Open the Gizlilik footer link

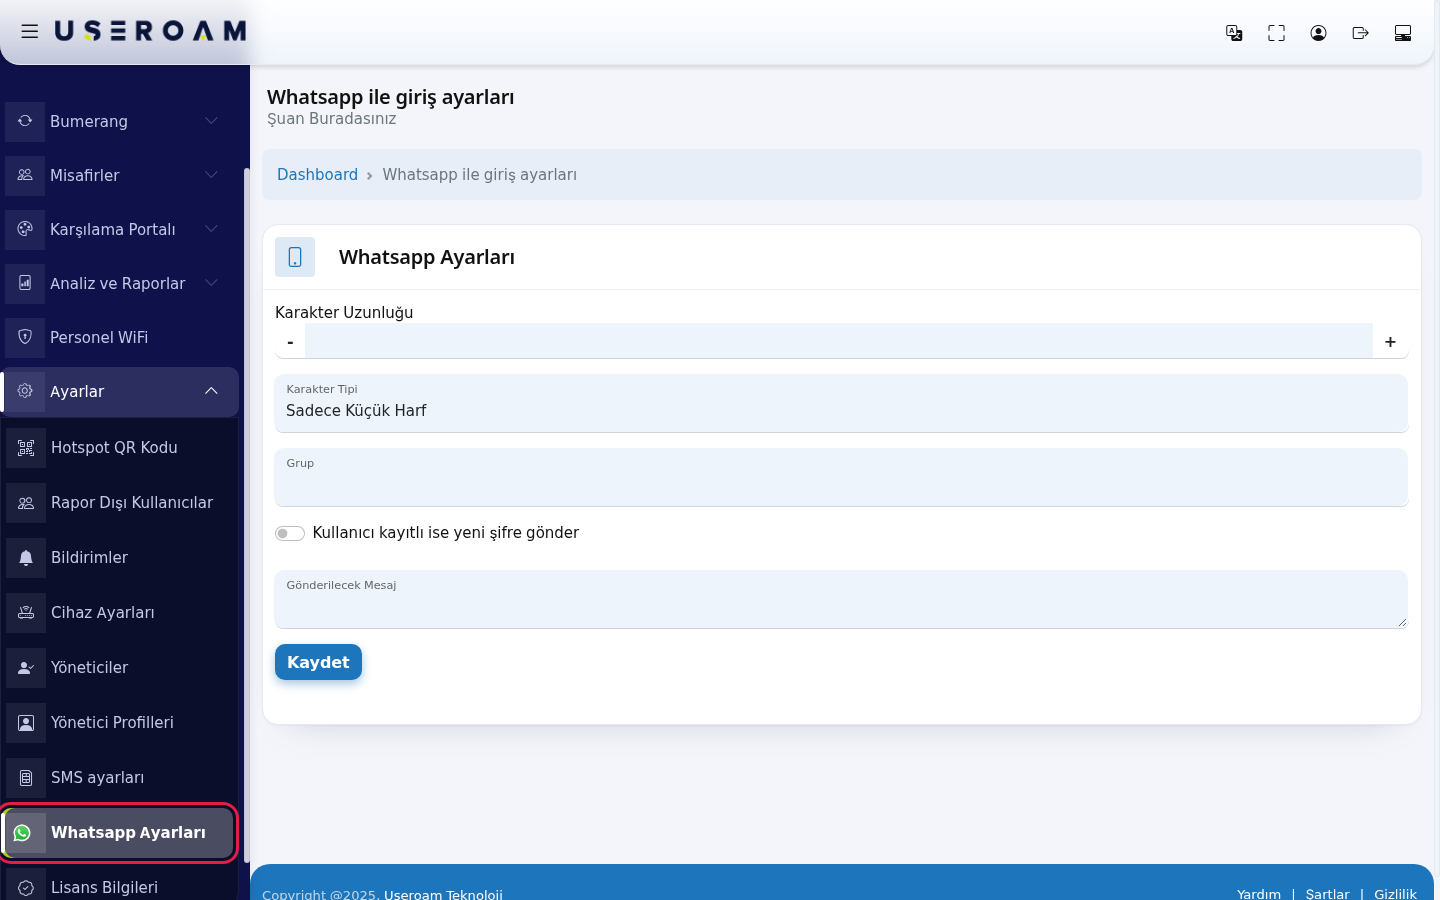1395,894
